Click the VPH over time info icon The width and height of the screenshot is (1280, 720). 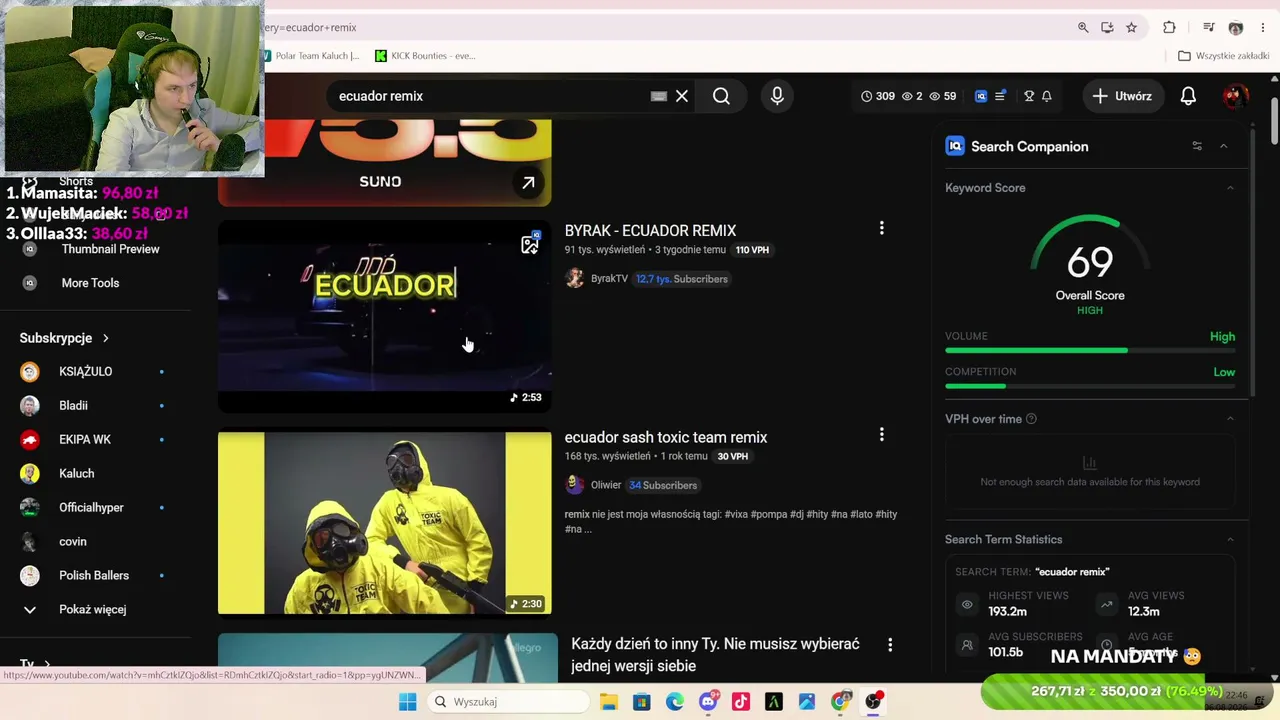(x=1031, y=419)
